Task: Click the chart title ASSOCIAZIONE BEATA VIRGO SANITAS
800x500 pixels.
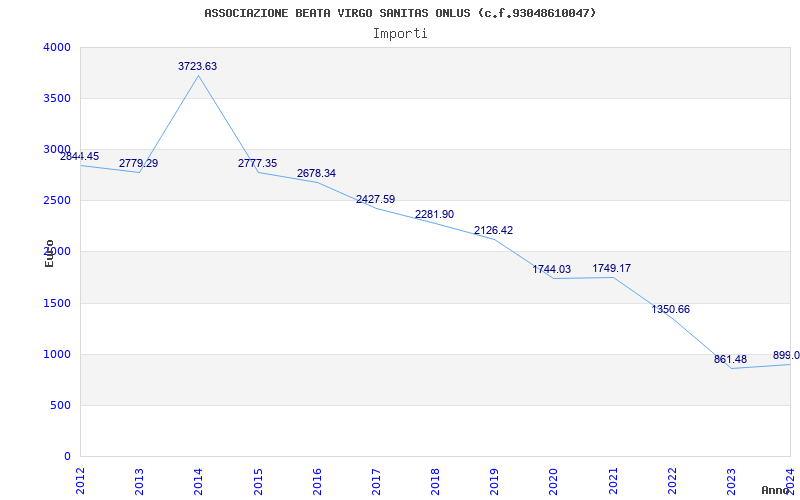Action: (x=400, y=13)
